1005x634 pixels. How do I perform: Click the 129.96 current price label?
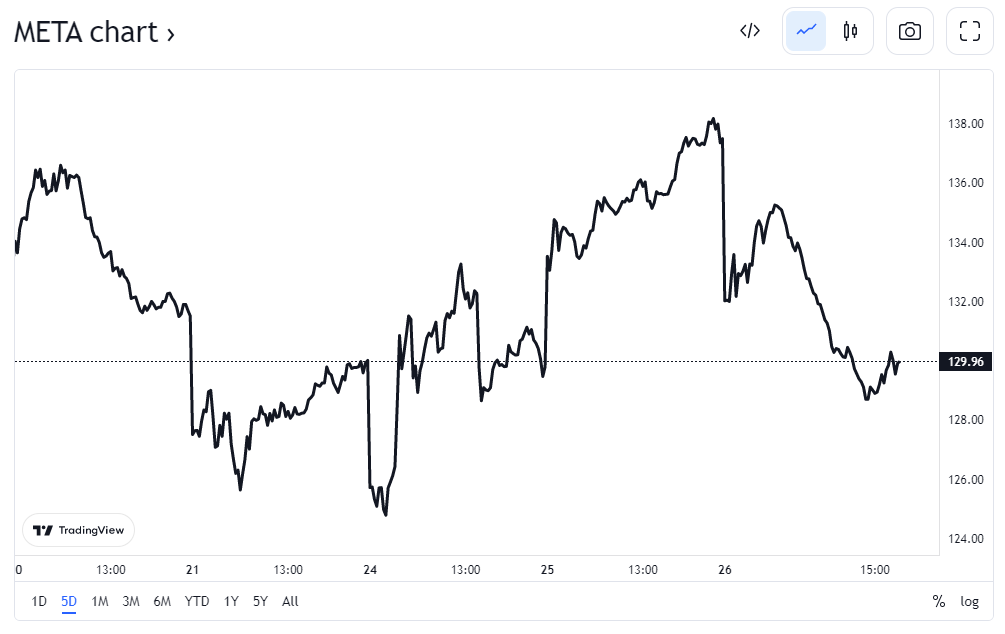[966, 362]
